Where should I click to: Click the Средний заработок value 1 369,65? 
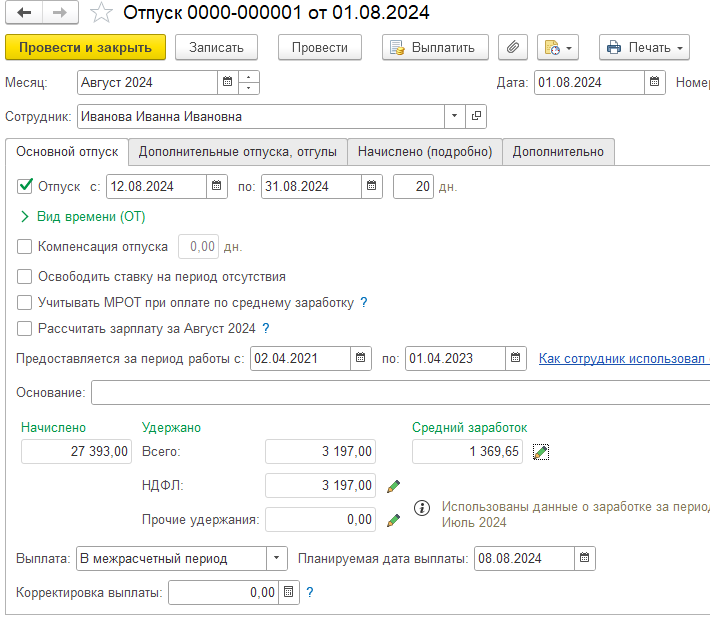pos(467,451)
